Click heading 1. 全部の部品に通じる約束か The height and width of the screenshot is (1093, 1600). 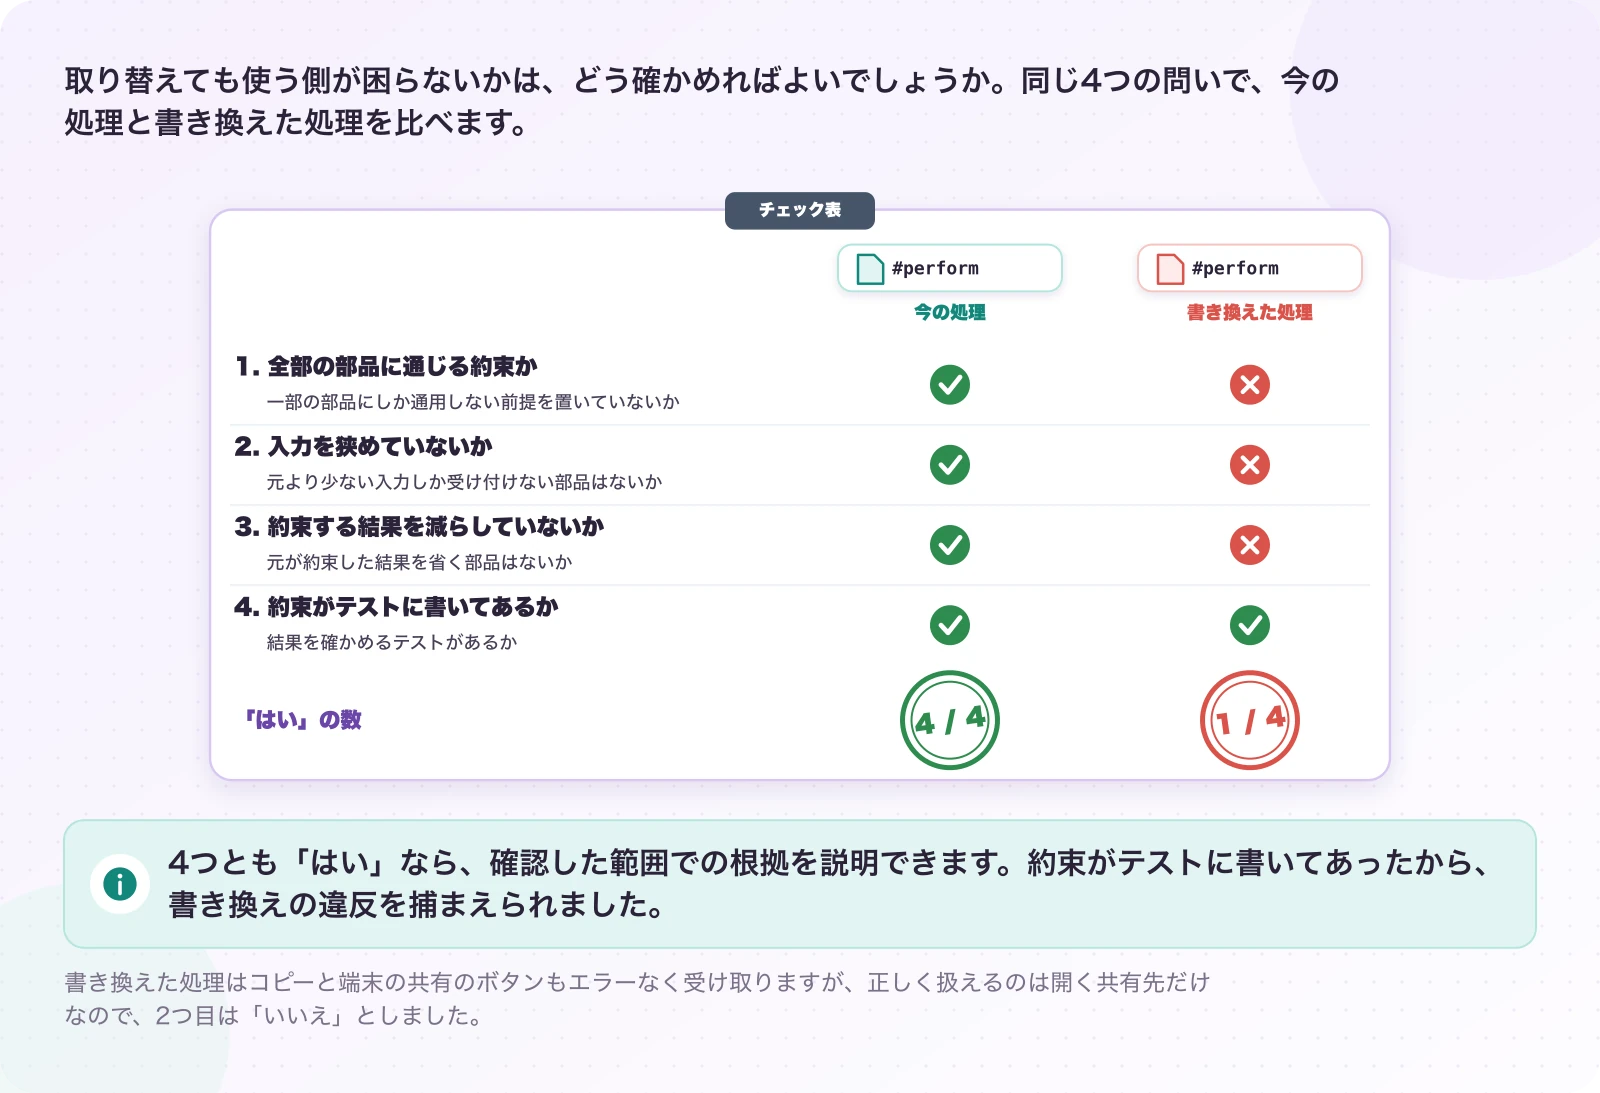click(387, 367)
